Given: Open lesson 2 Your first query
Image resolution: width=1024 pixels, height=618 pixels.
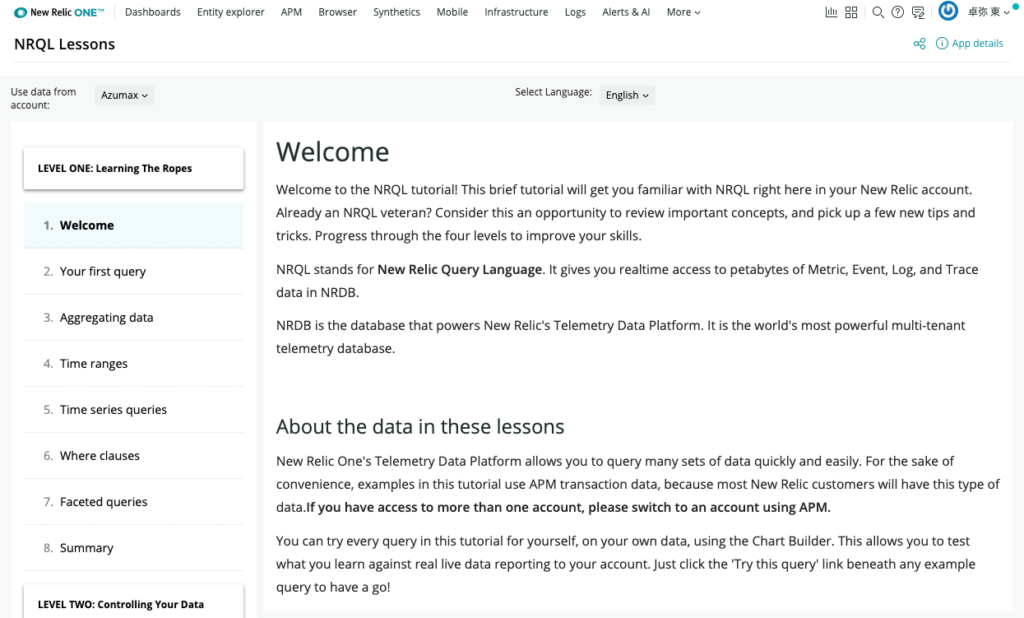Looking at the screenshot, I should coord(134,271).
